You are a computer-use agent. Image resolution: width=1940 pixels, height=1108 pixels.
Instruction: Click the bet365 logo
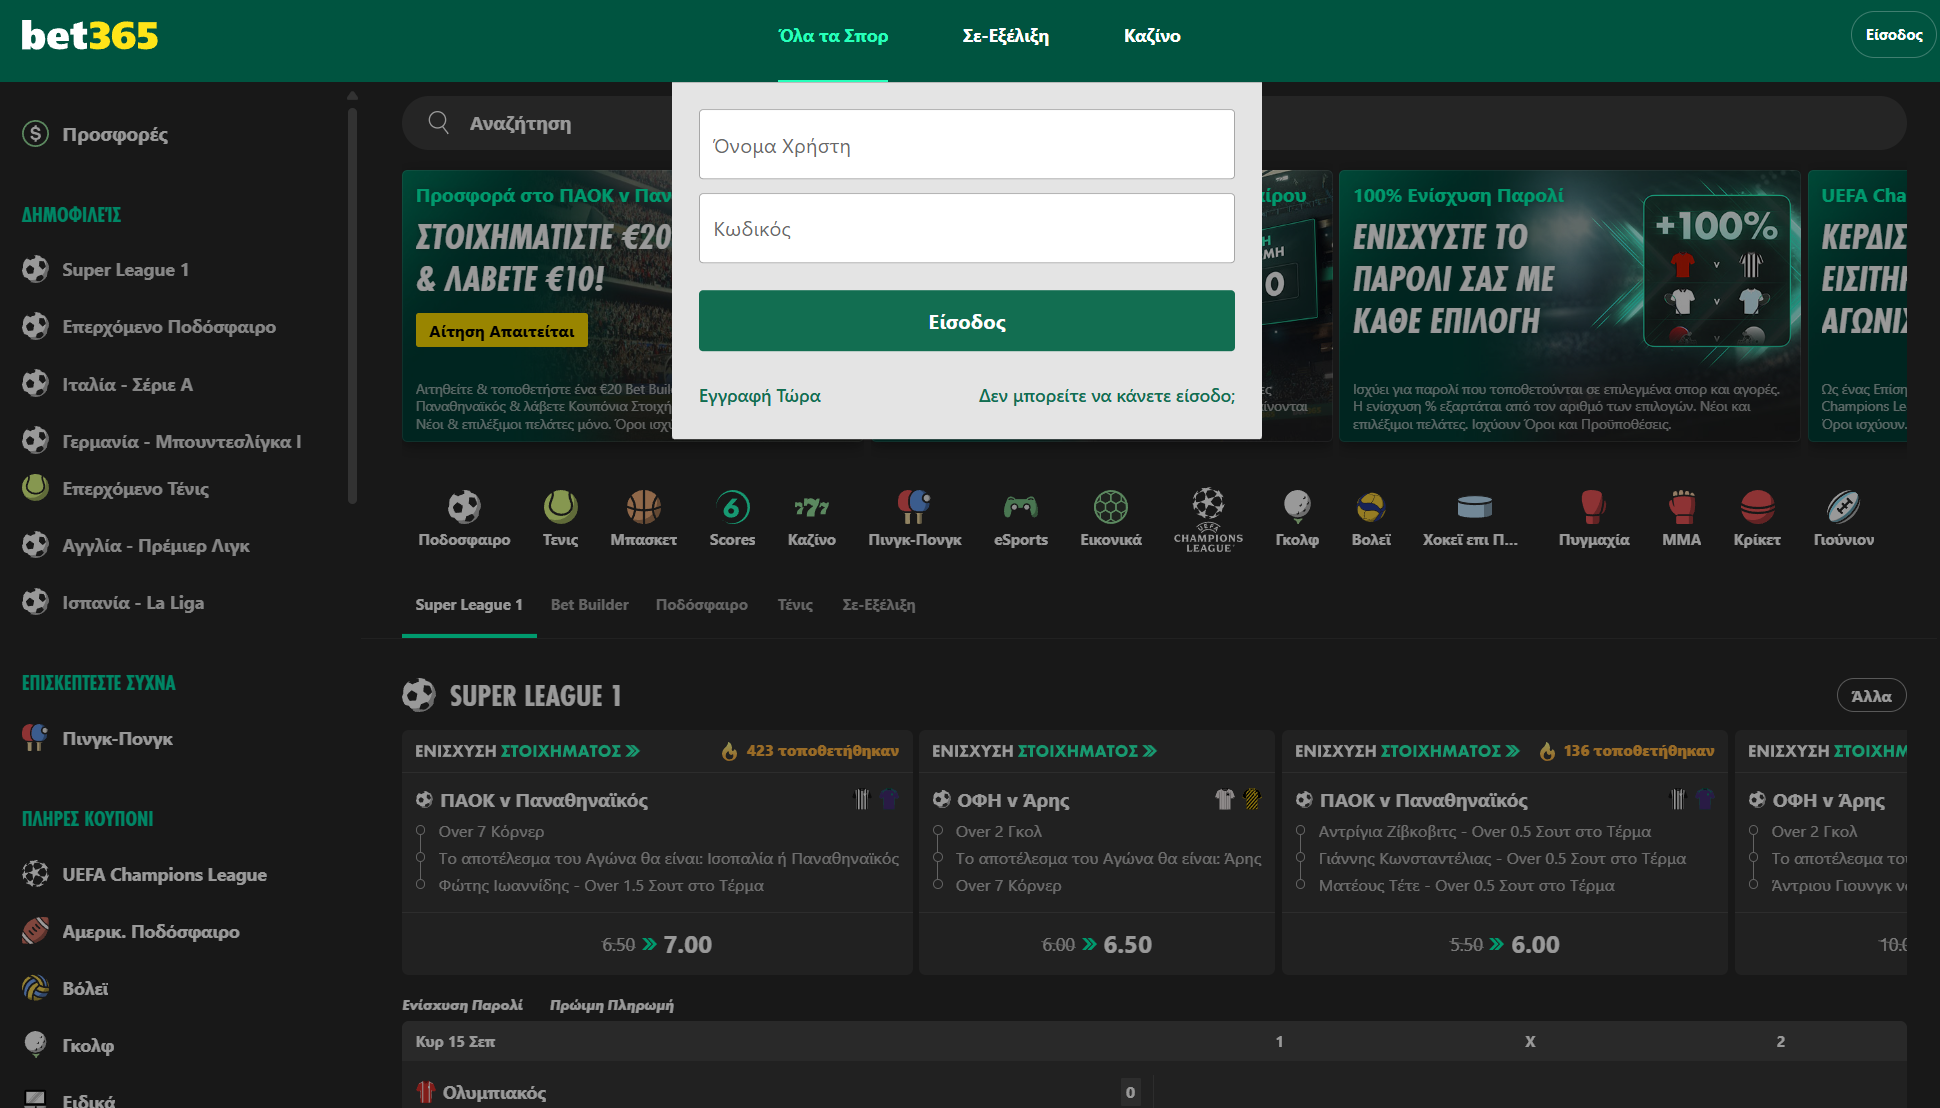(x=90, y=36)
